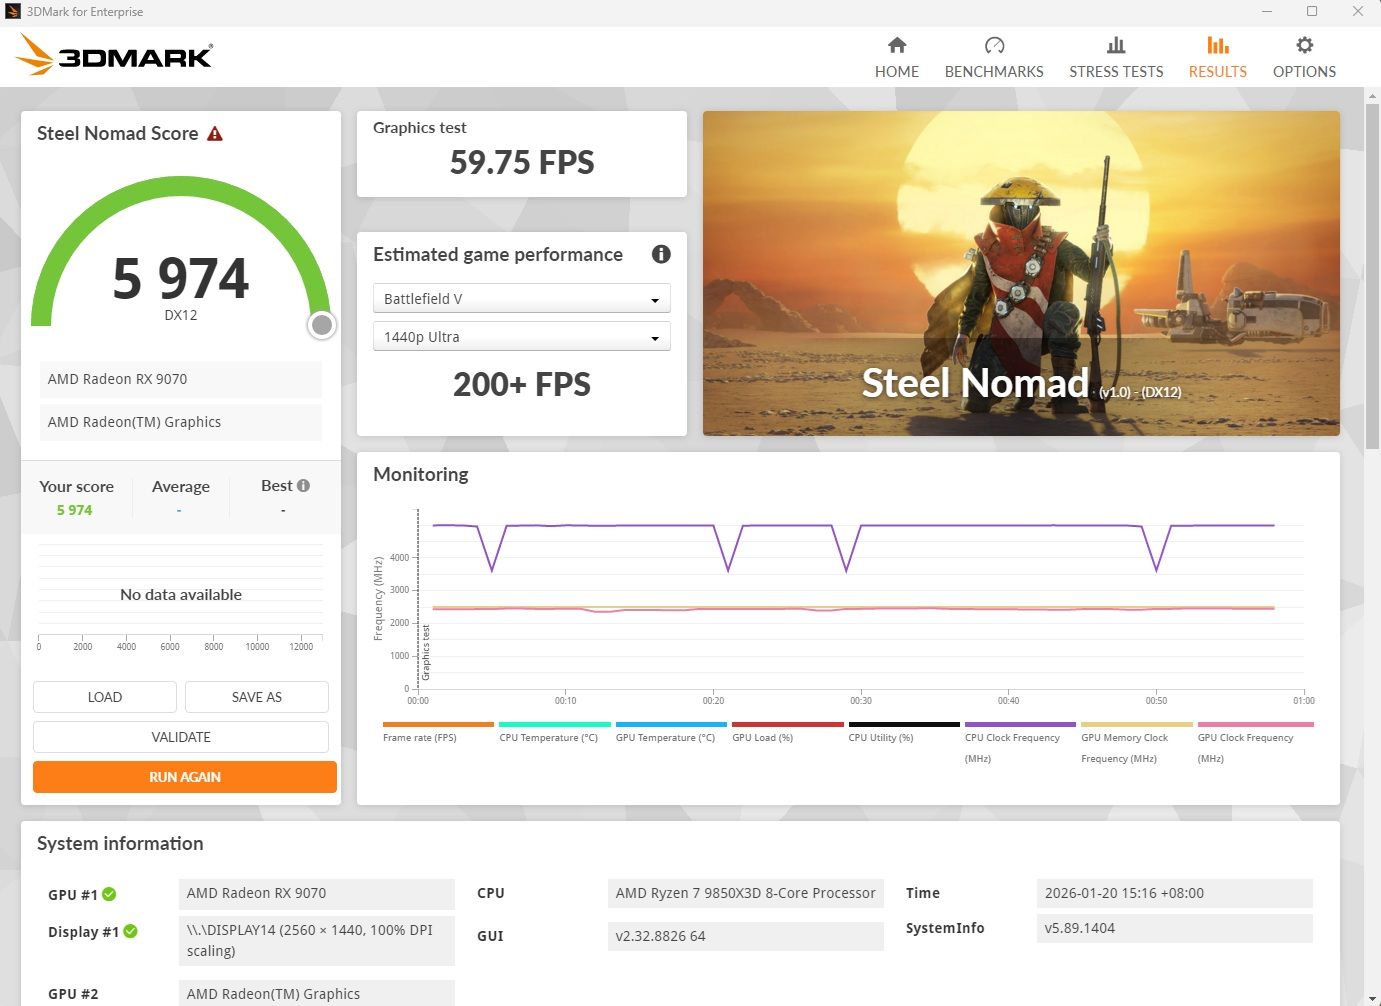This screenshot has width=1381, height=1006.
Task: Click the Save As button
Action: point(257,697)
